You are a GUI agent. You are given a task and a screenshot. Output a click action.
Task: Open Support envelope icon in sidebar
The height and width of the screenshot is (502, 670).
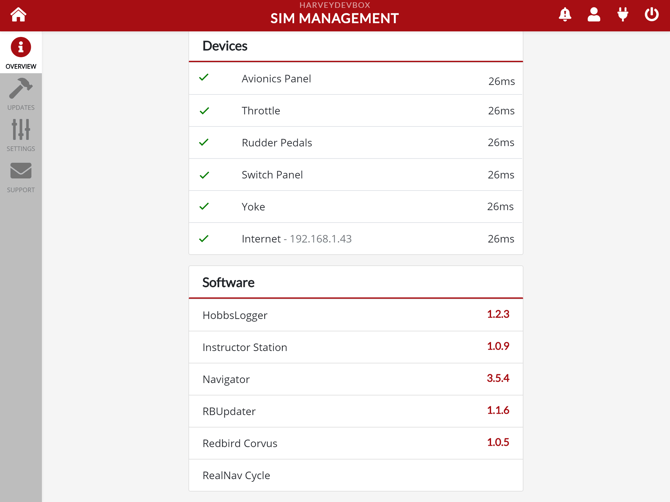[x=21, y=170]
